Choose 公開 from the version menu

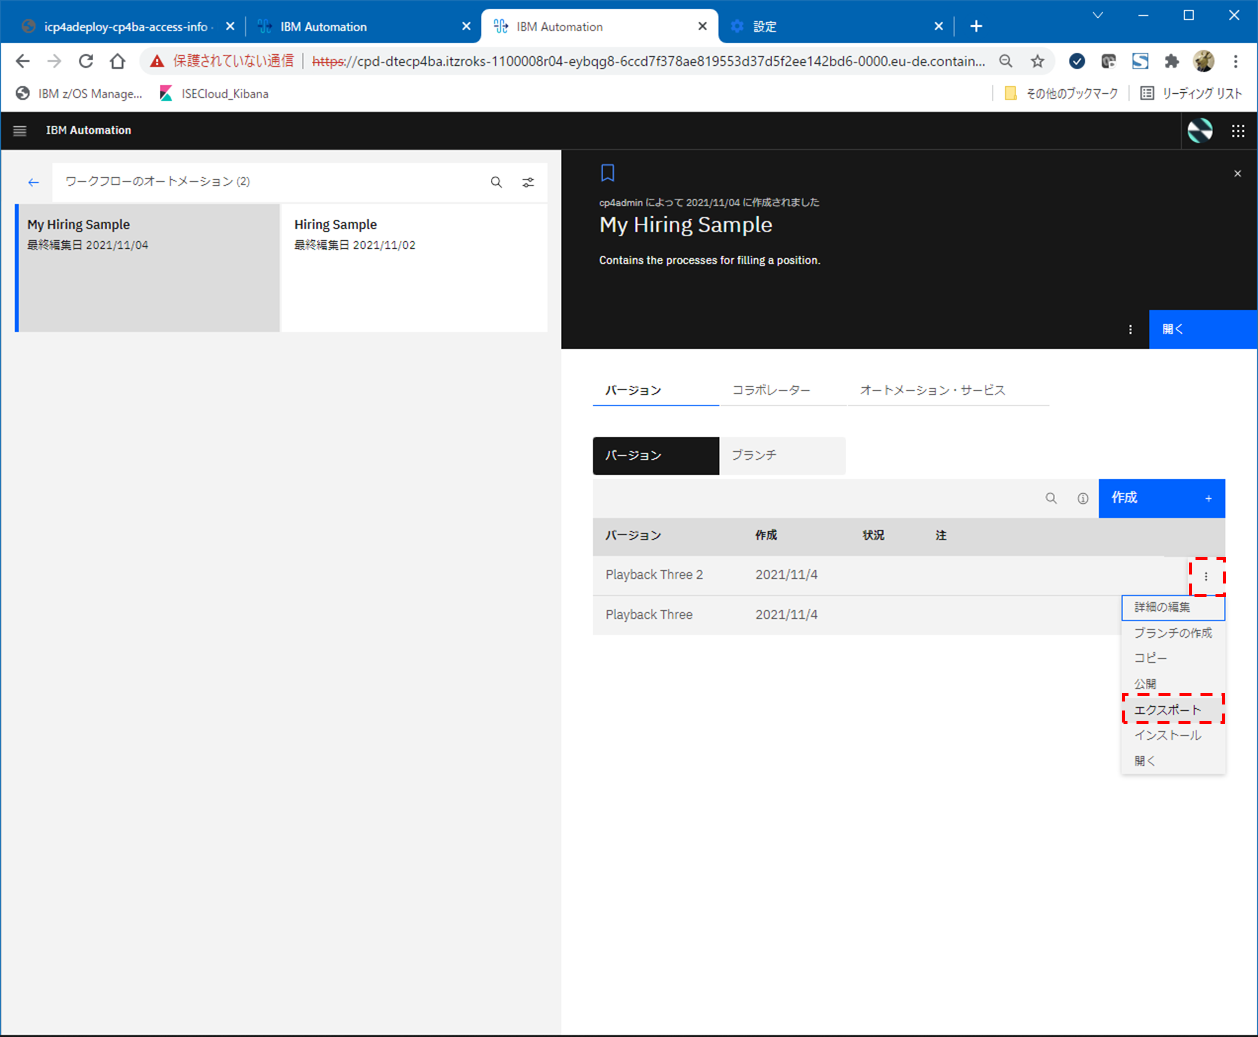pyautogui.click(x=1173, y=684)
